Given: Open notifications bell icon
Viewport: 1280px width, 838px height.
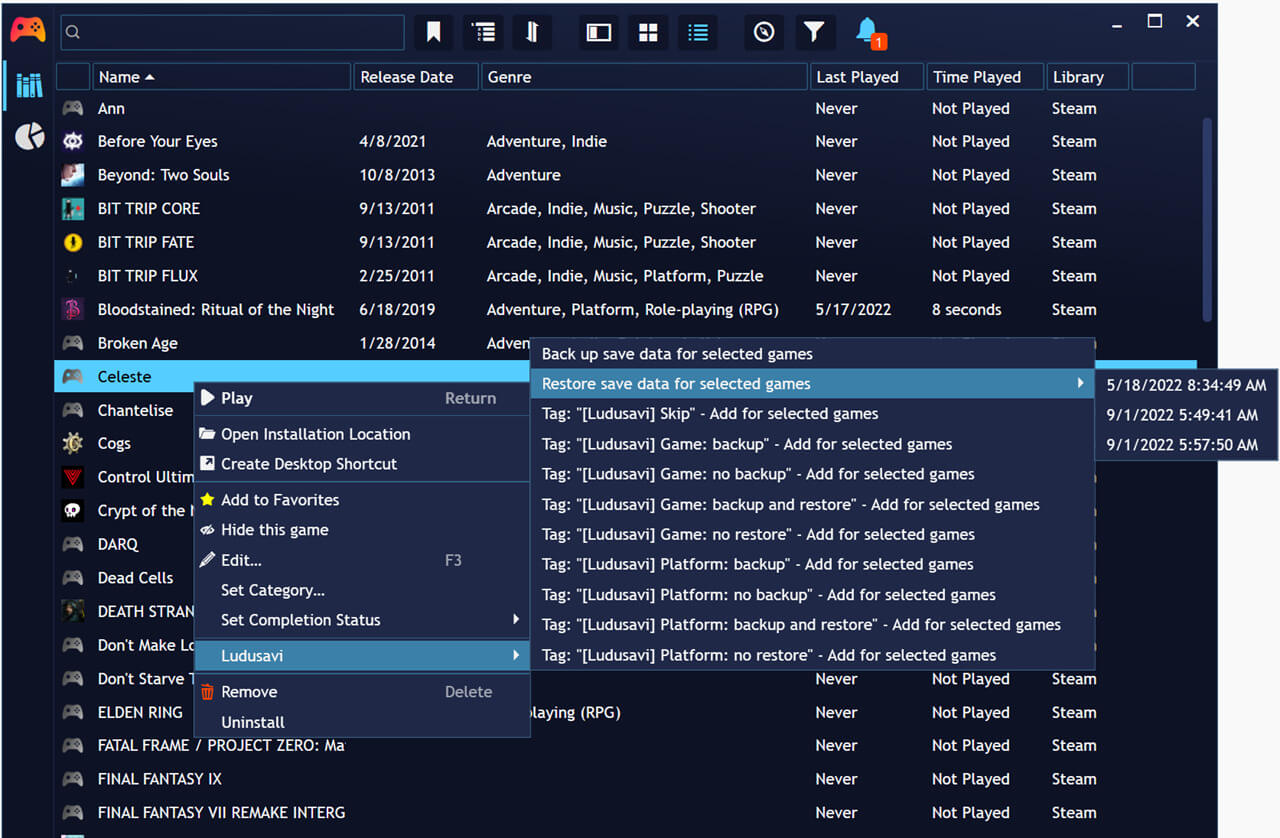Looking at the screenshot, I should click(868, 32).
